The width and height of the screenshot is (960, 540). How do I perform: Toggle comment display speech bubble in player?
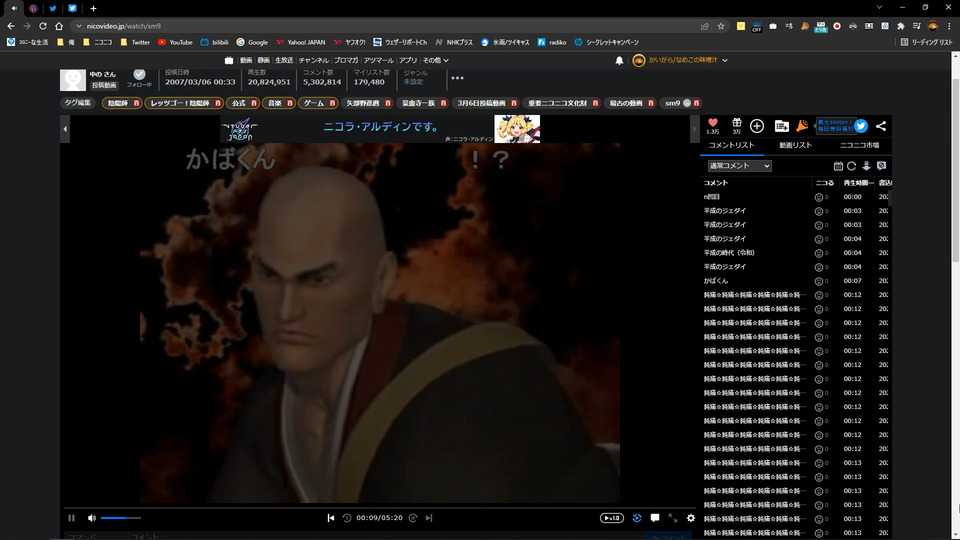coord(654,518)
